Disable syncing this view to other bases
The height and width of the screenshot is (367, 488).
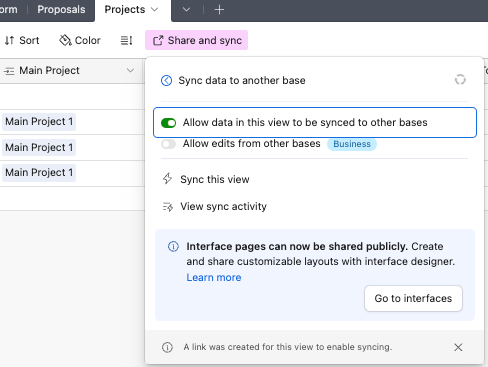point(168,123)
